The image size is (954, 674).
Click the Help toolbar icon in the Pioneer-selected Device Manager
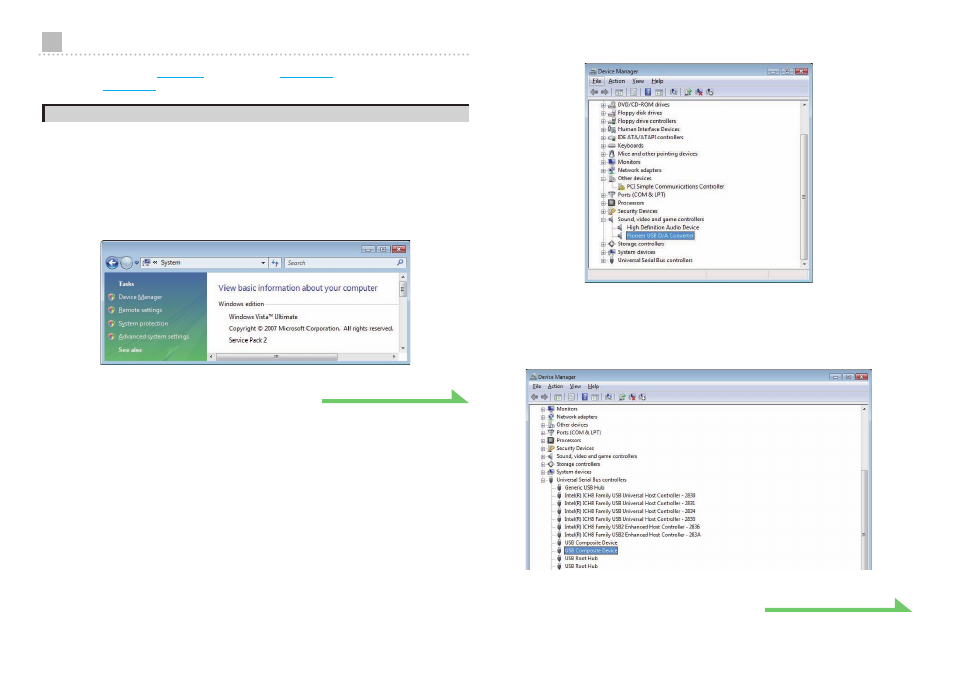648,92
